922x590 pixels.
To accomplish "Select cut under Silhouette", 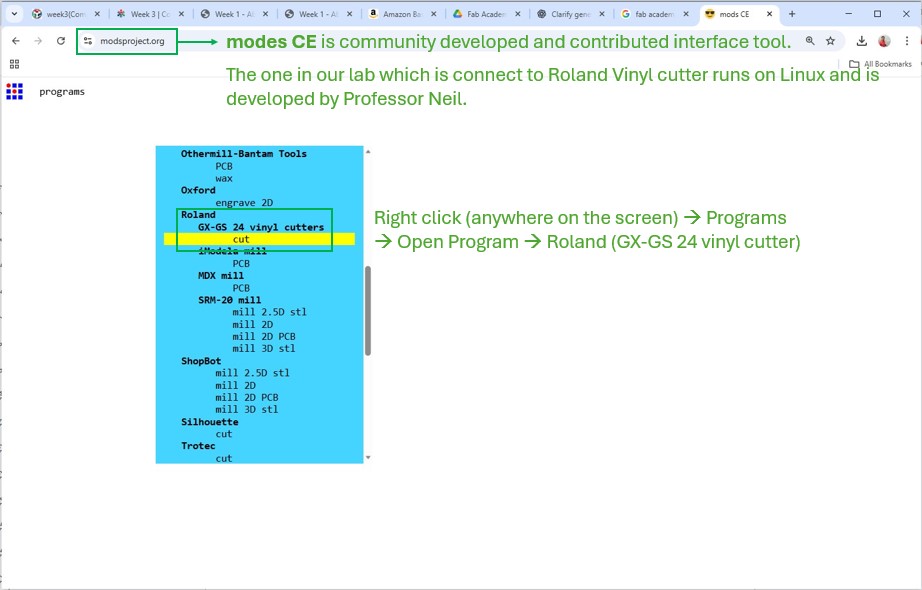I will click(224, 434).
